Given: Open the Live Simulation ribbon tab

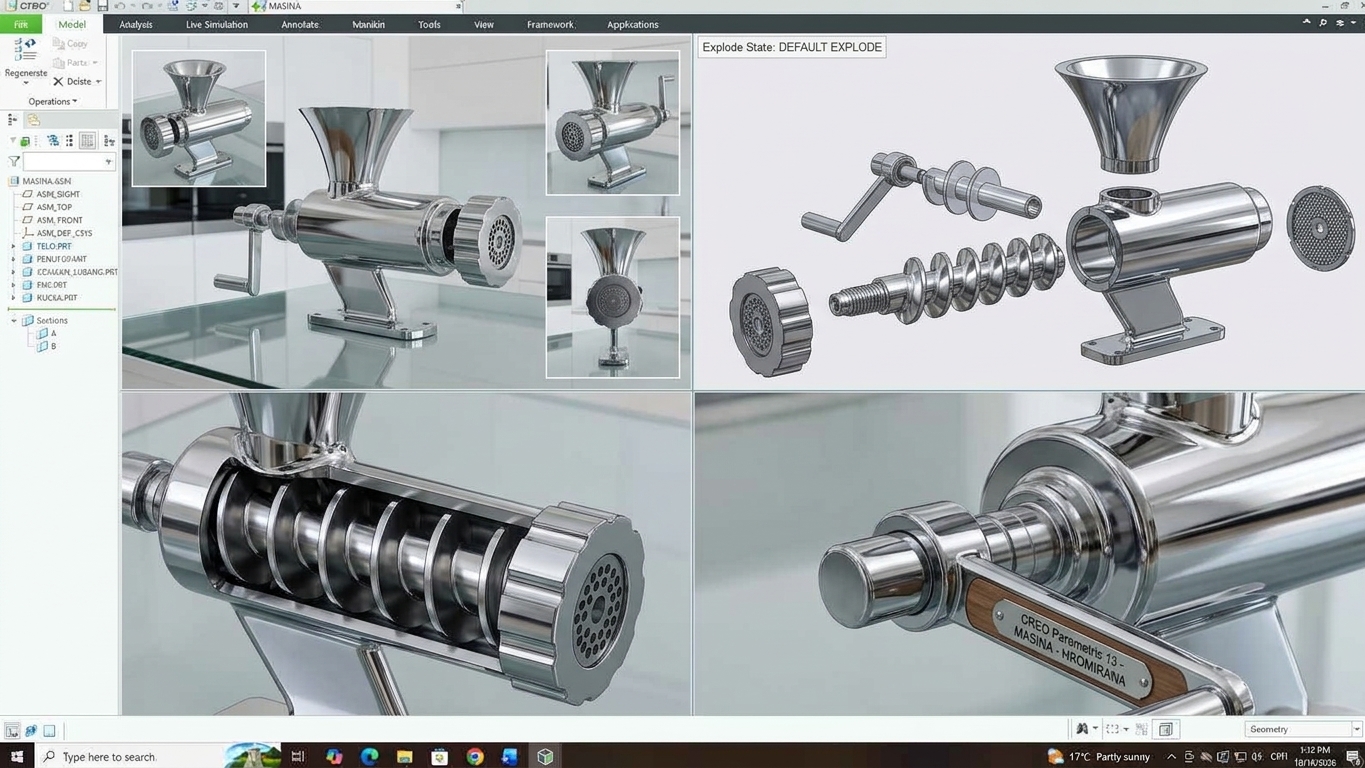Looking at the screenshot, I should [x=217, y=24].
